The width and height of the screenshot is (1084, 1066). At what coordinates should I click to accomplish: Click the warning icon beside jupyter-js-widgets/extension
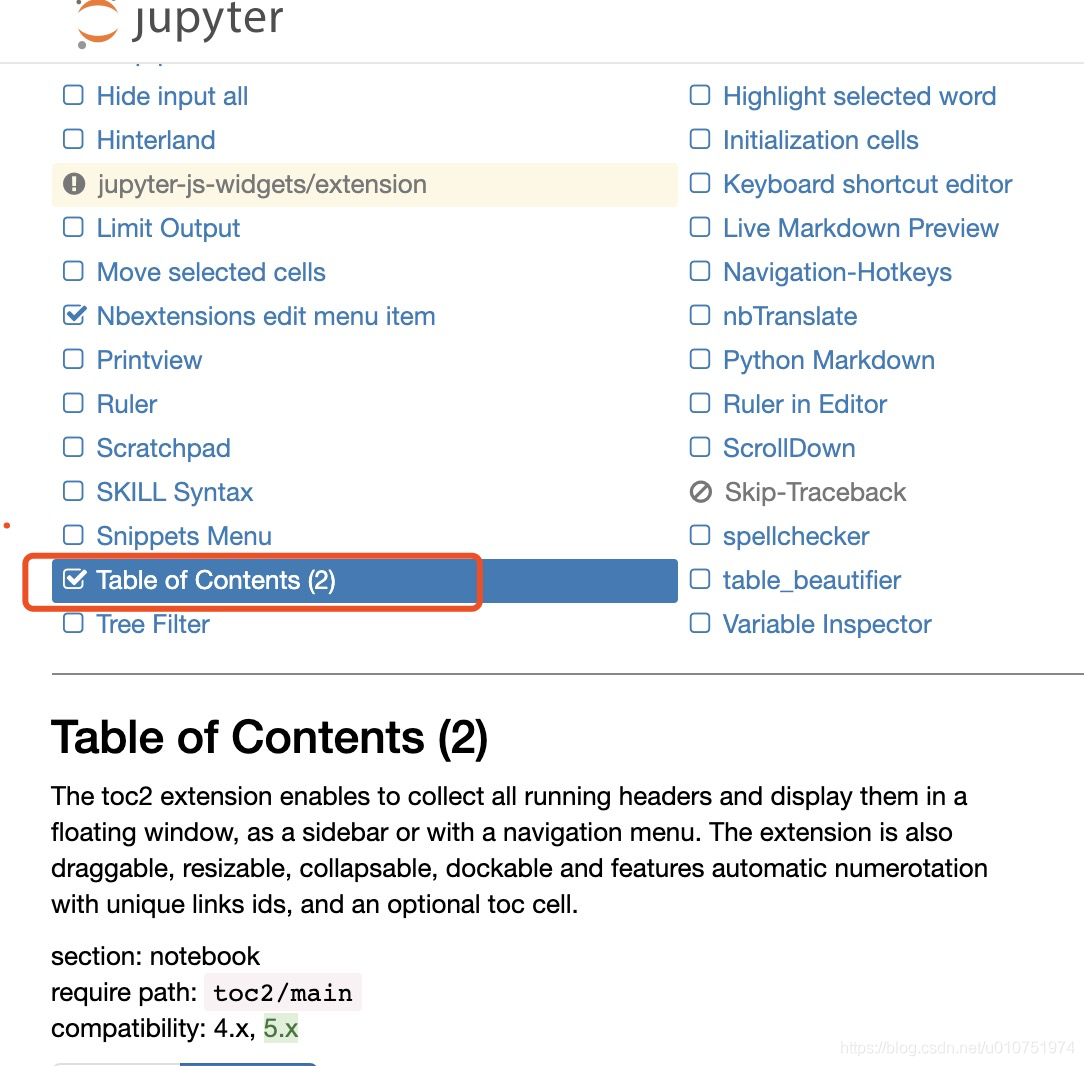(74, 184)
